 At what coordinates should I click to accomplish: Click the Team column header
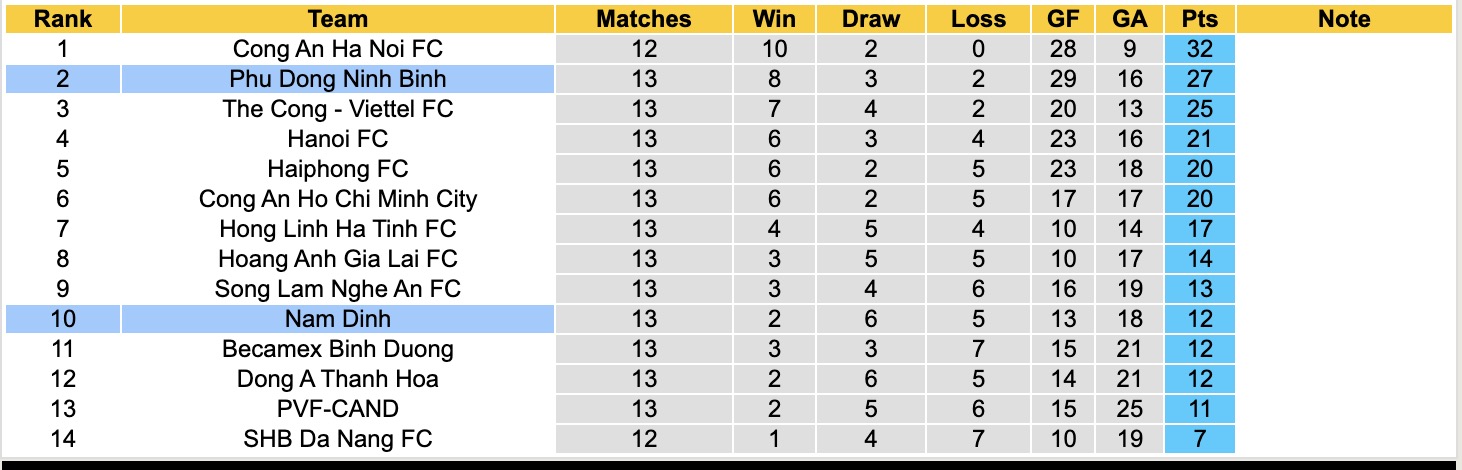[337, 19]
